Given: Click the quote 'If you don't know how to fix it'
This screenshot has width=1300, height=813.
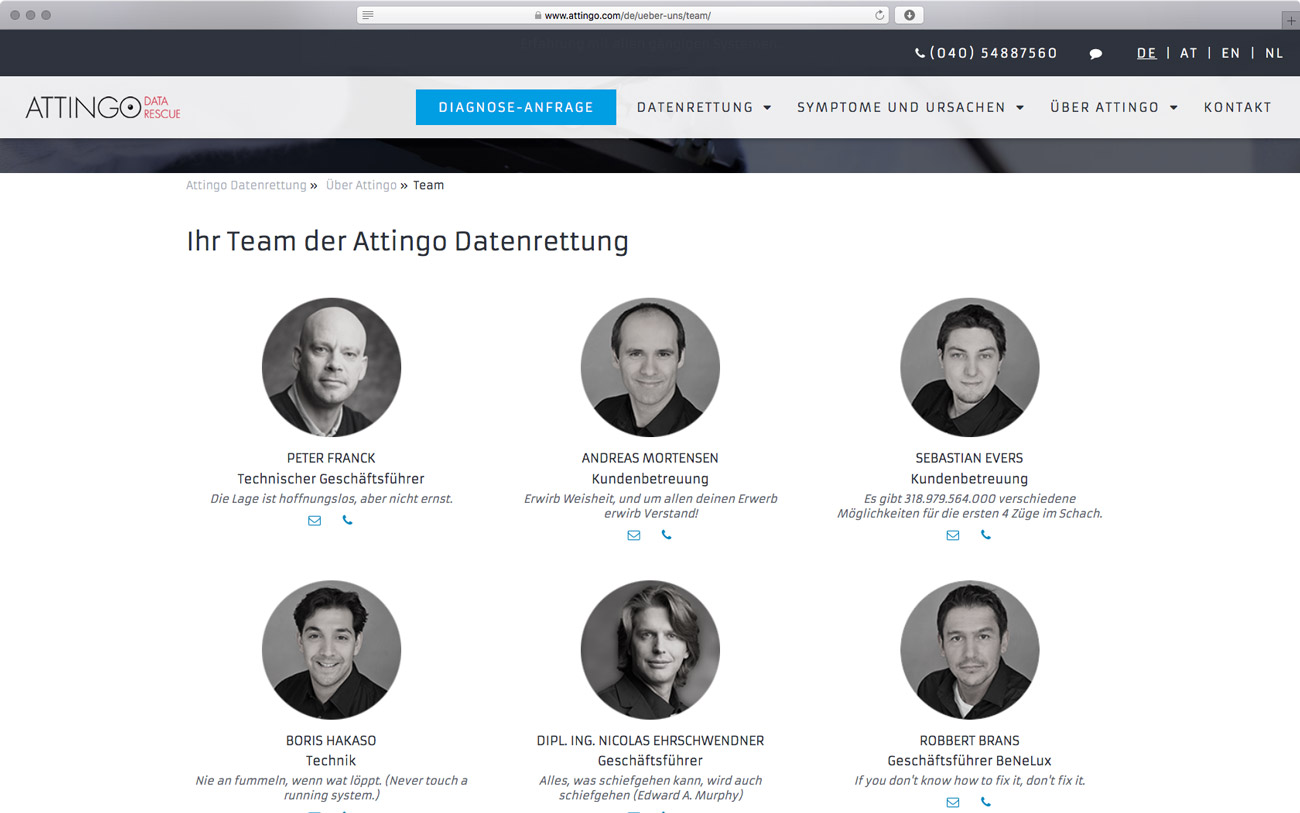Looking at the screenshot, I should [969, 780].
